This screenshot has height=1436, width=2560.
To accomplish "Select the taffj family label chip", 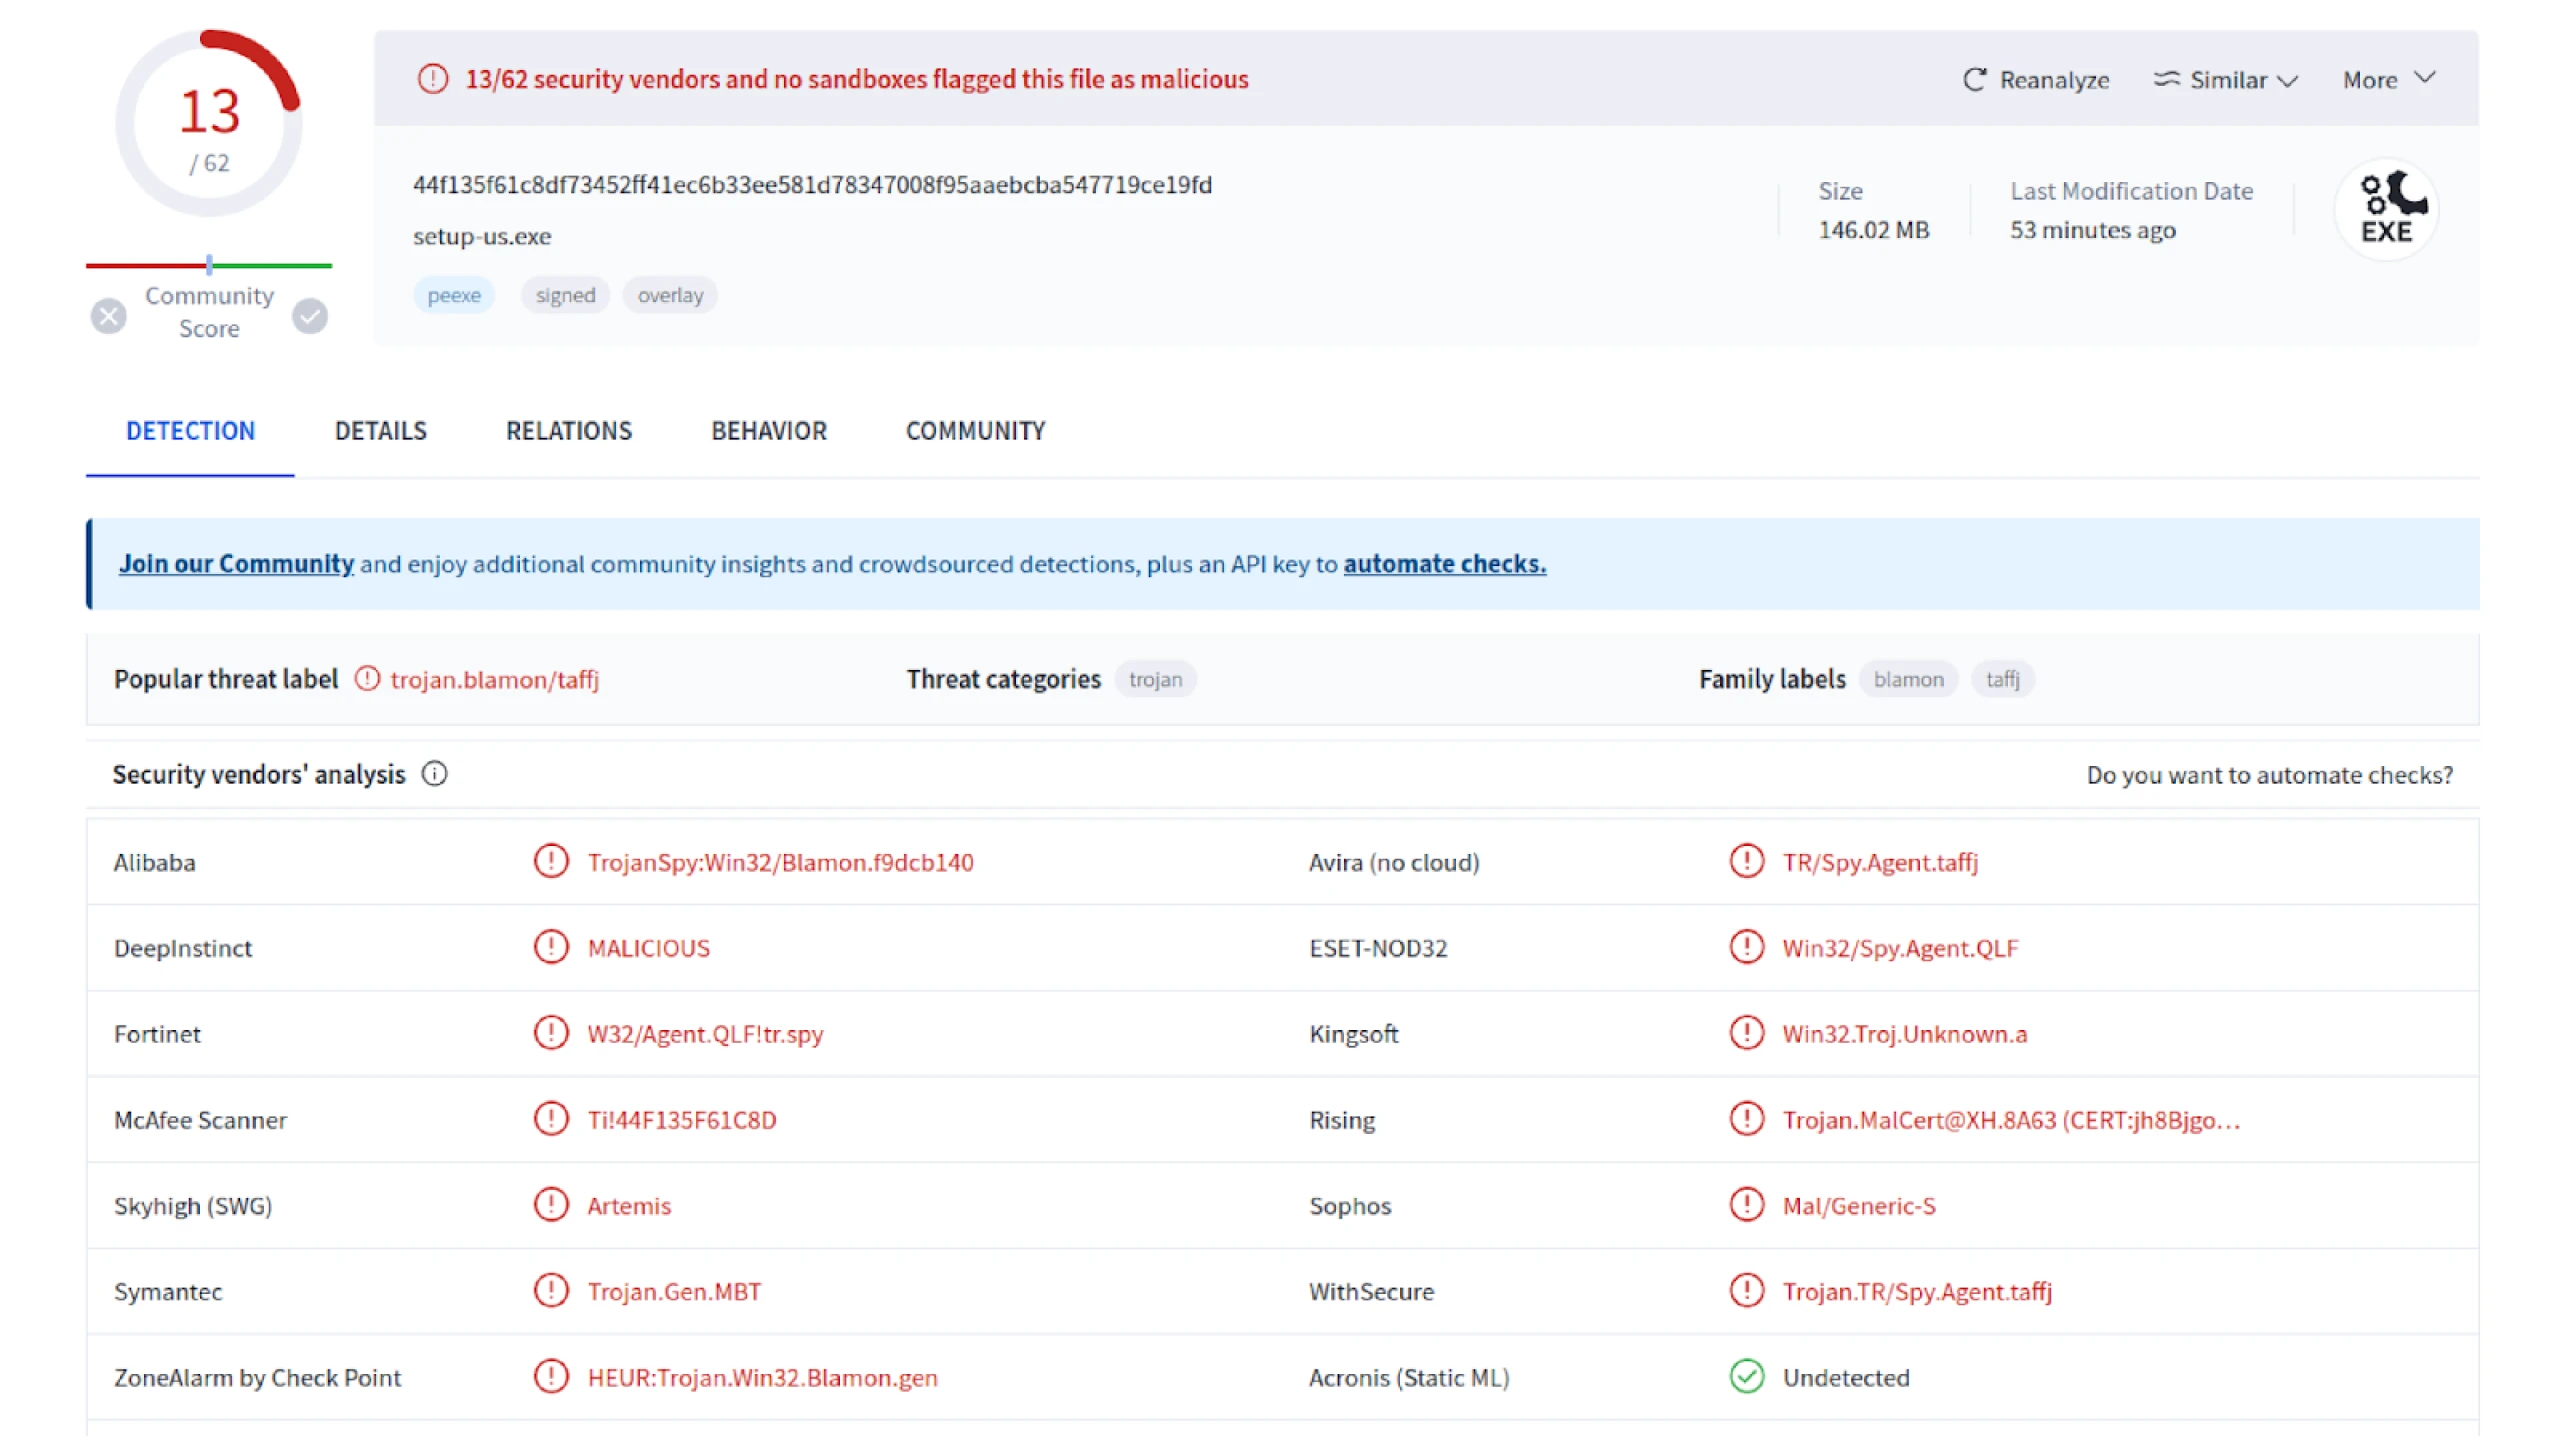I will pyautogui.click(x=2002, y=680).
